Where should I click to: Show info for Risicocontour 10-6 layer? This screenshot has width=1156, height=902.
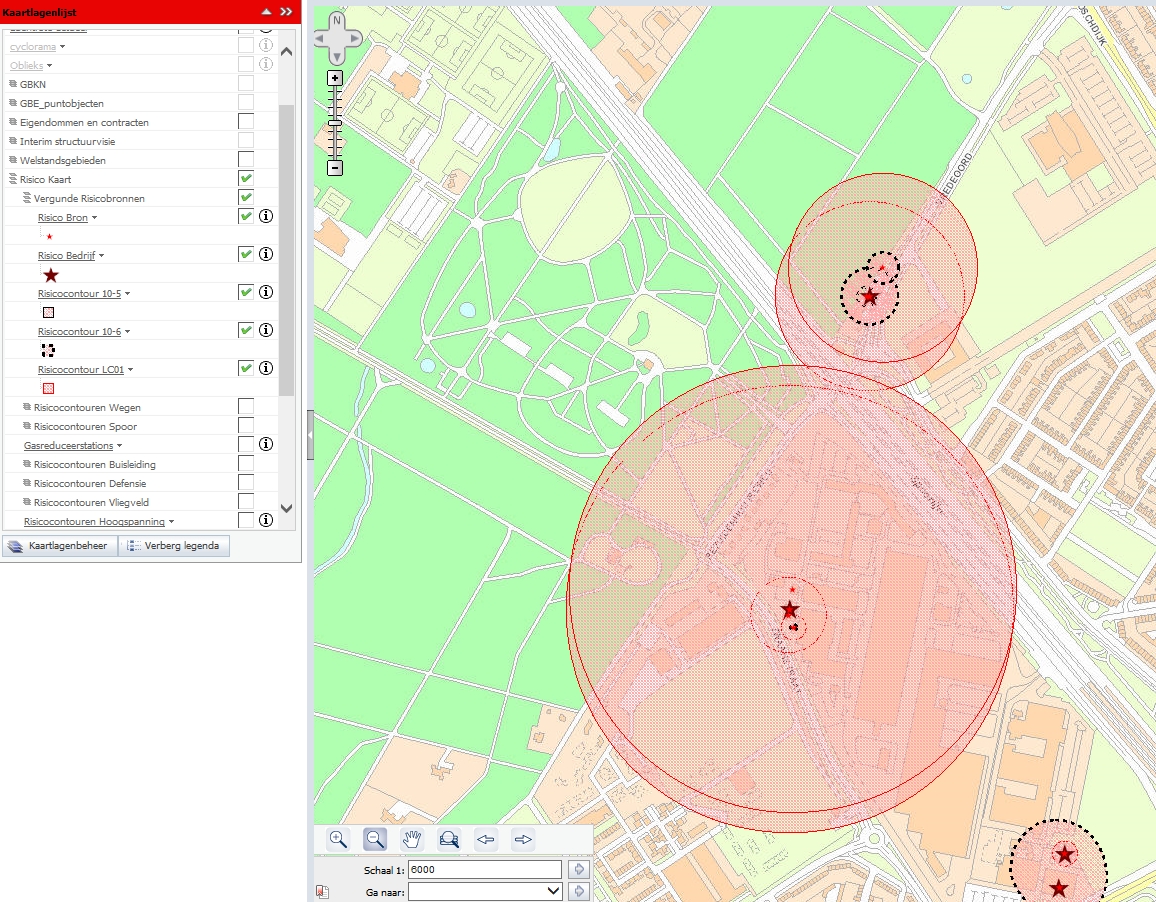266,330
